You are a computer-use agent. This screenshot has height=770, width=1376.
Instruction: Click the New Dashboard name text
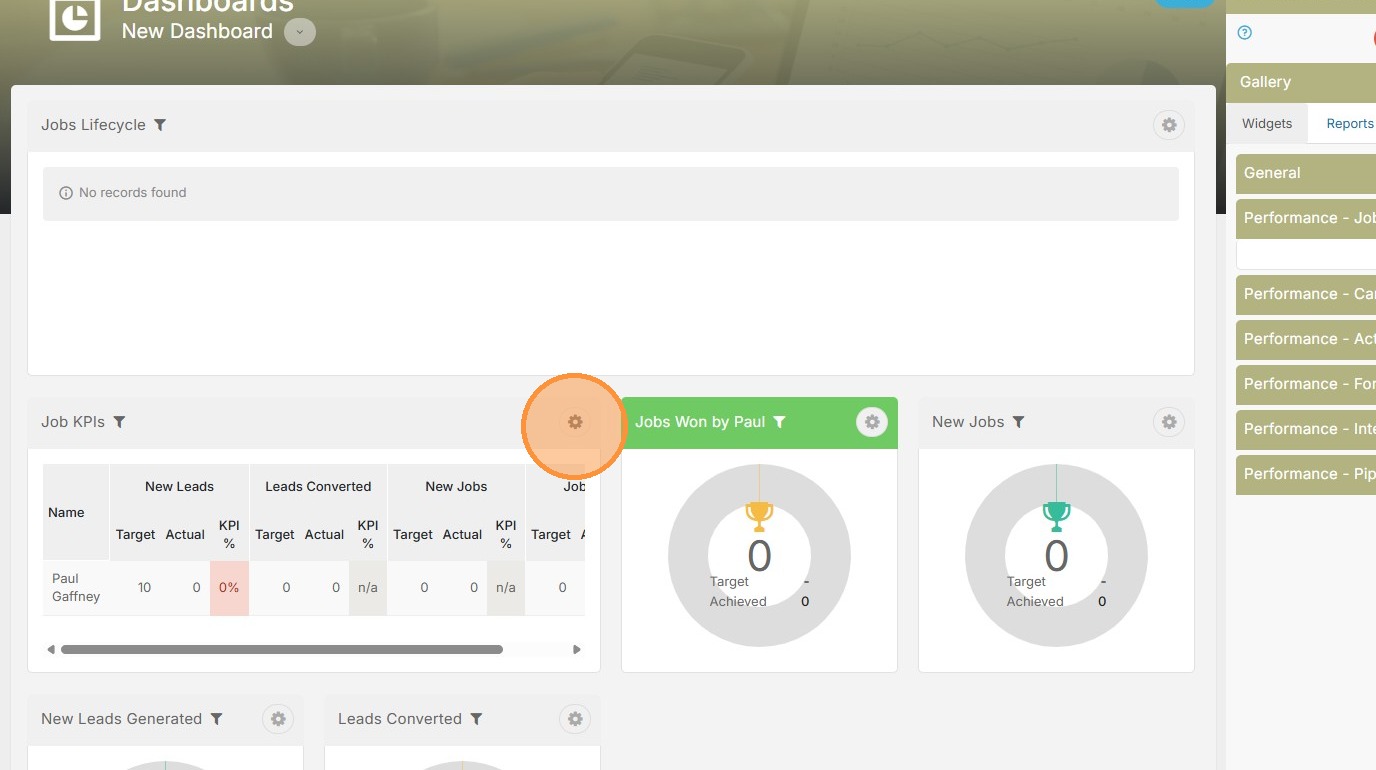pyautogui.click(x=197, y=32)
